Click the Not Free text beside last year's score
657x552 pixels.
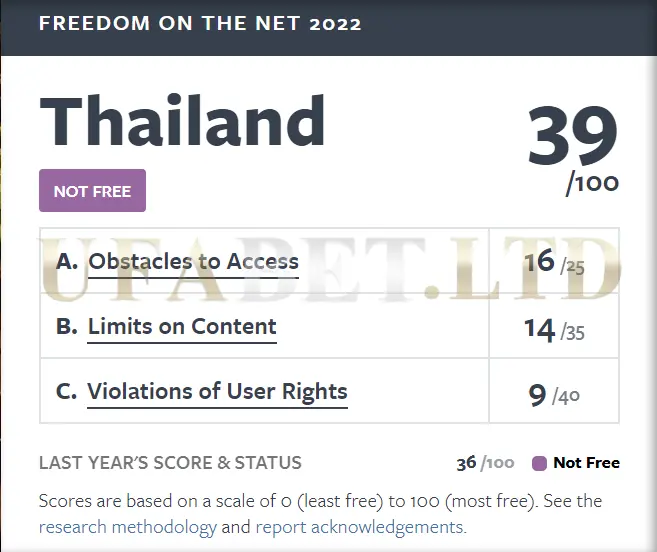[587, 463]
